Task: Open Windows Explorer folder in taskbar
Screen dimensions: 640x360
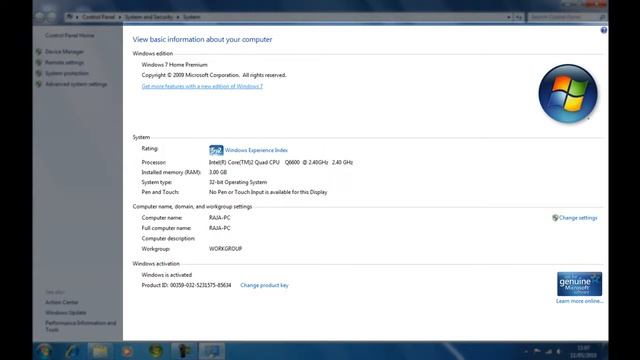Action: coord(100,351)
